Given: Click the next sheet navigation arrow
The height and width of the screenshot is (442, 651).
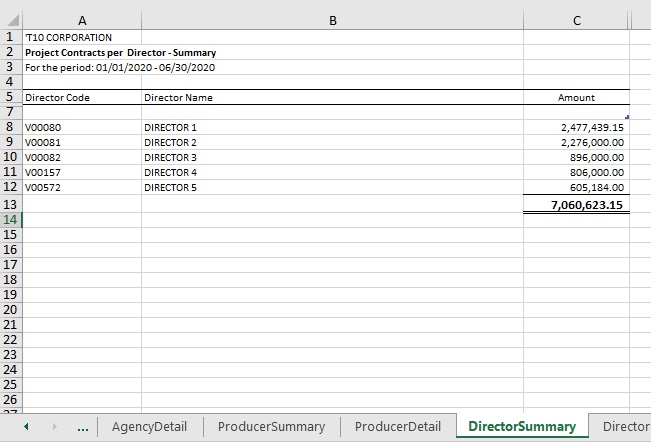Looking at the screenshot, I should tap(54, 427).
